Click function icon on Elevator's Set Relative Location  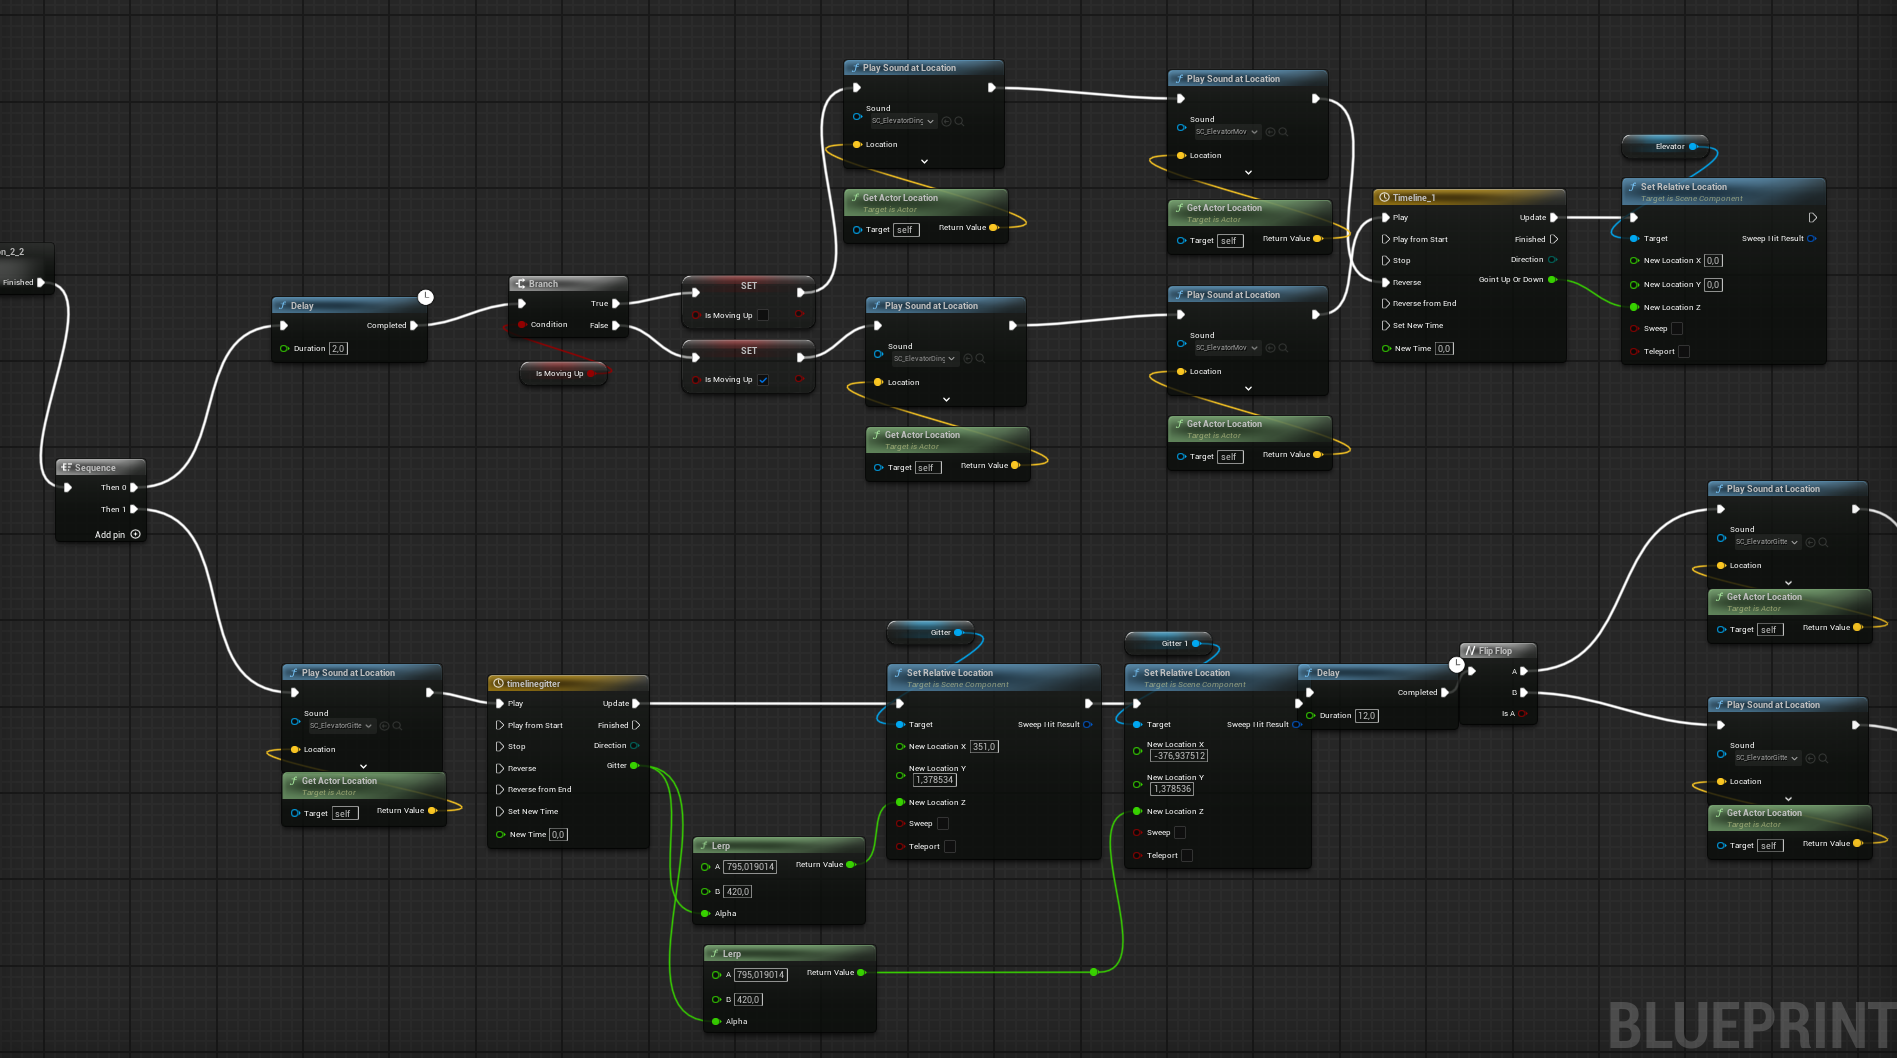click(1632, 187)
